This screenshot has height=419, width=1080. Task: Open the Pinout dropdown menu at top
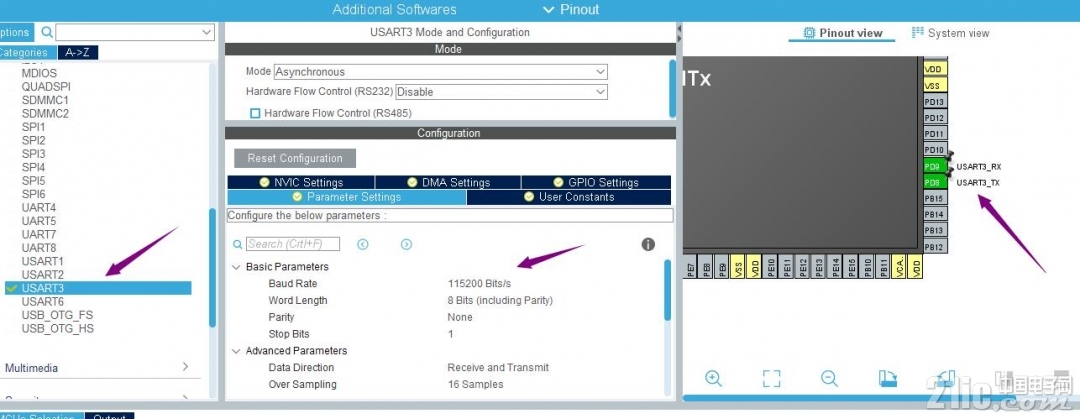[x=571, y=10]
